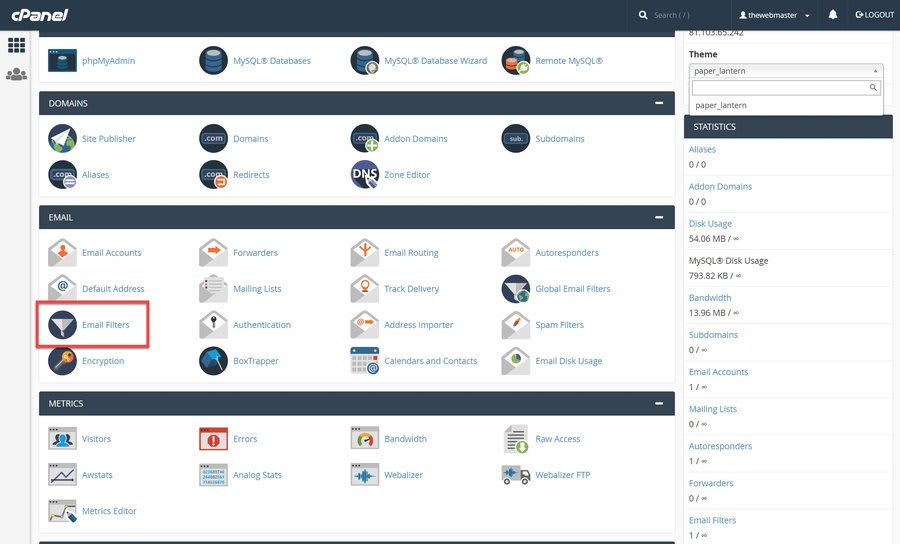Click the BoxTrapper icon
The width and height of the screenshot is (900, 544).
pyautogui.click(x=213, y=361)
